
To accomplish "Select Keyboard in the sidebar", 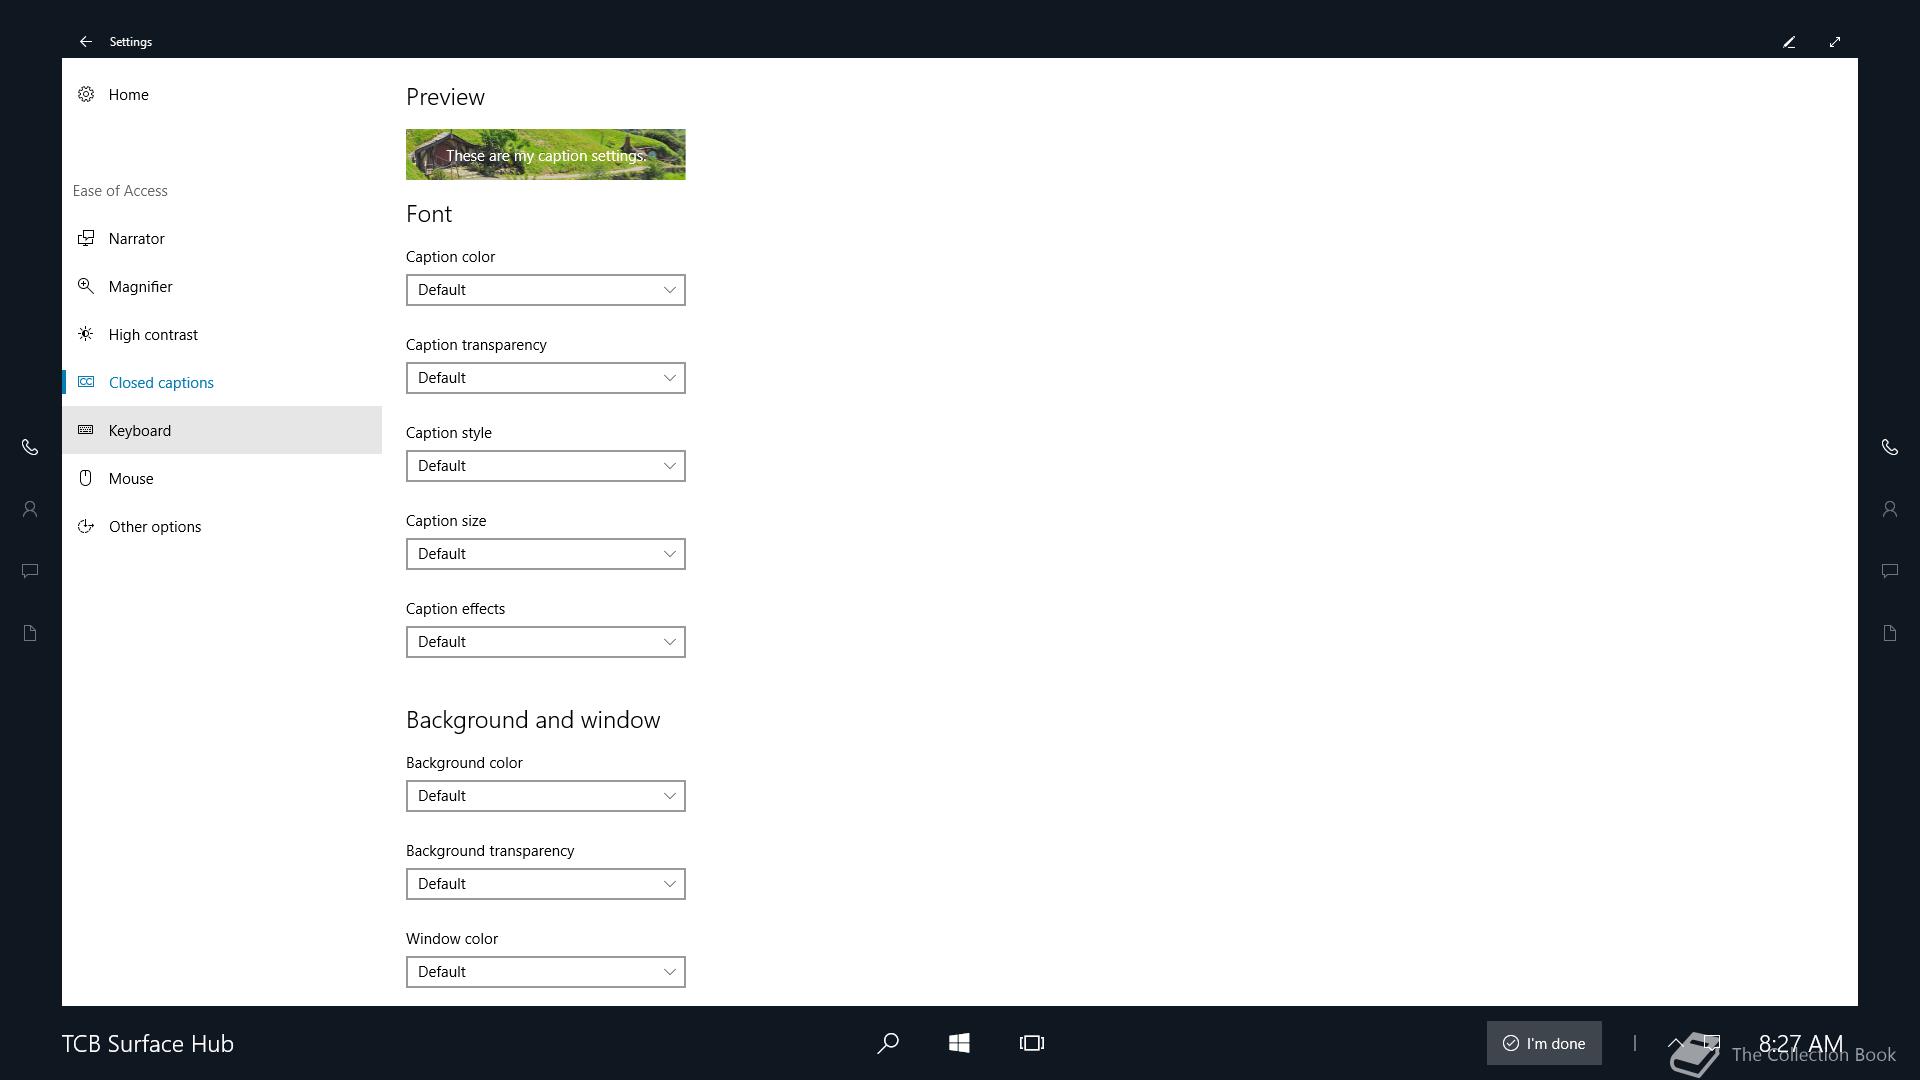I will [222, 430].
